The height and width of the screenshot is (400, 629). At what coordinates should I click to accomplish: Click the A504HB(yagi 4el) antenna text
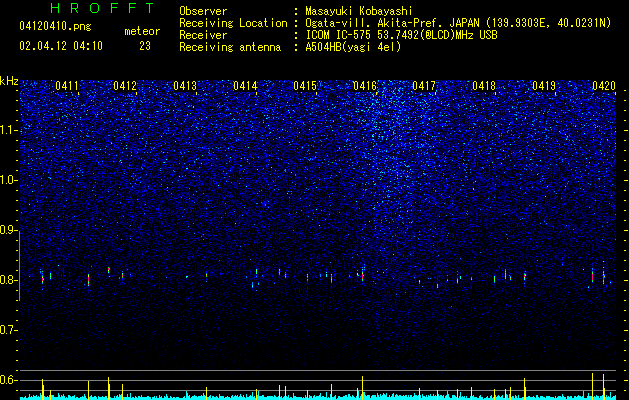353,47
